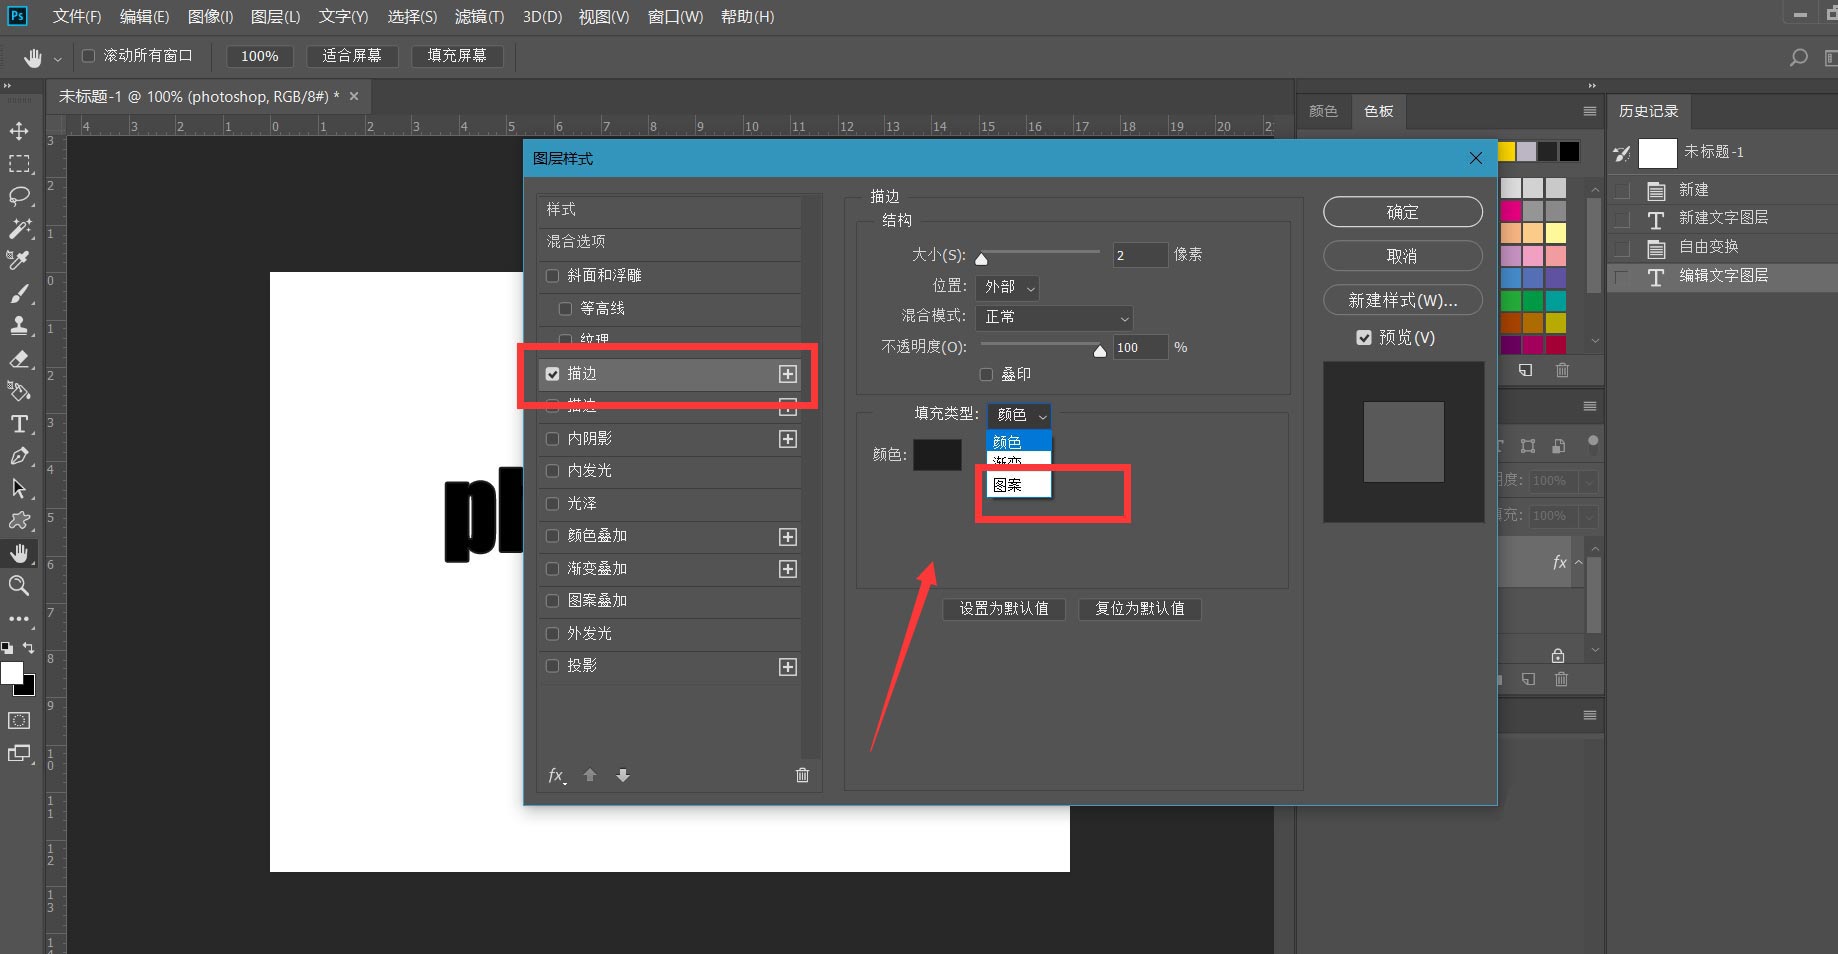Open stroke 颜色 swatch

point(937,455)
